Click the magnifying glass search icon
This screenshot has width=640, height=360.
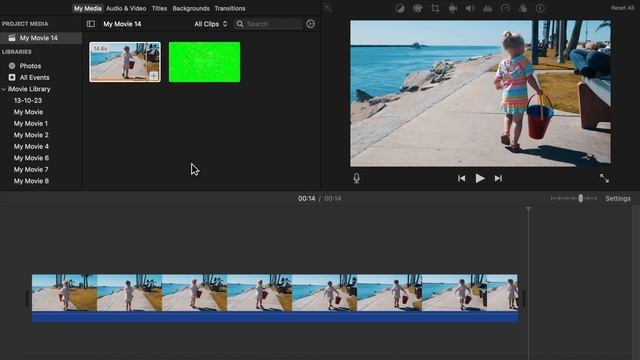click(x=240, y=24)
